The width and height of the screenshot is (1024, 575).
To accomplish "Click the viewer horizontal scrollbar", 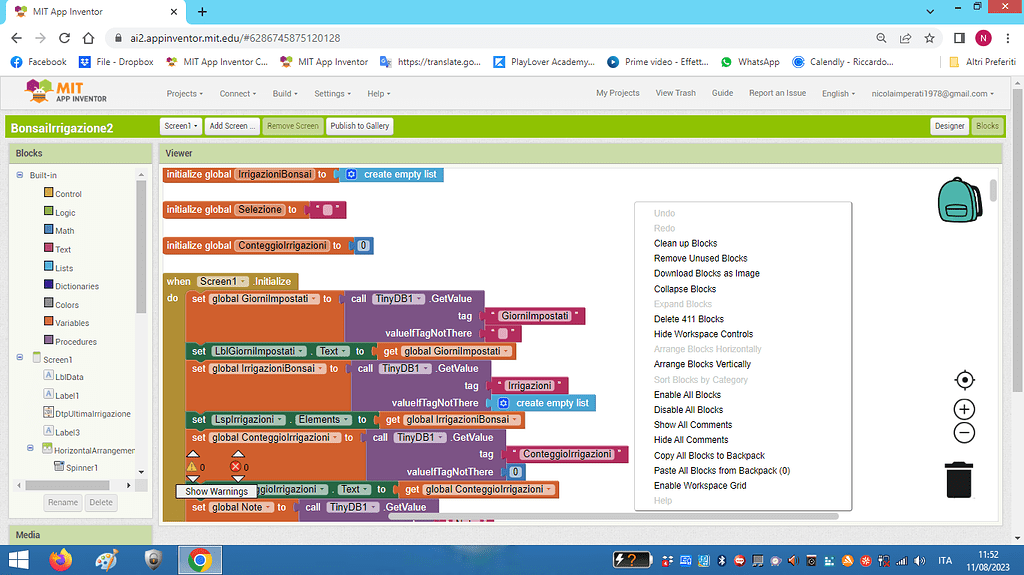I will click(613, 516).
